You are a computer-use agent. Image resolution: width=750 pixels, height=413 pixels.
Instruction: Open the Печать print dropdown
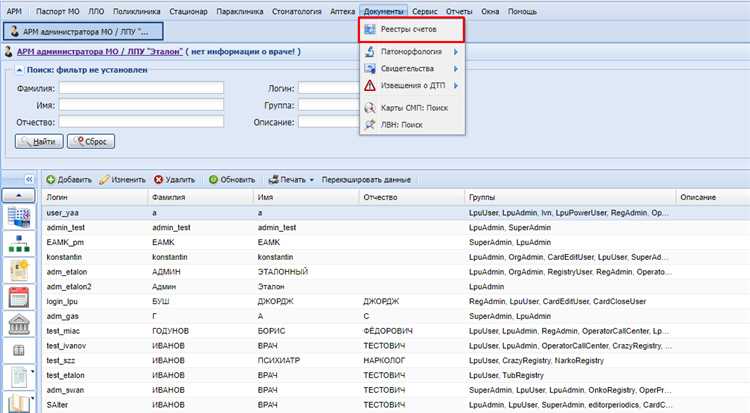click(291, 180)
